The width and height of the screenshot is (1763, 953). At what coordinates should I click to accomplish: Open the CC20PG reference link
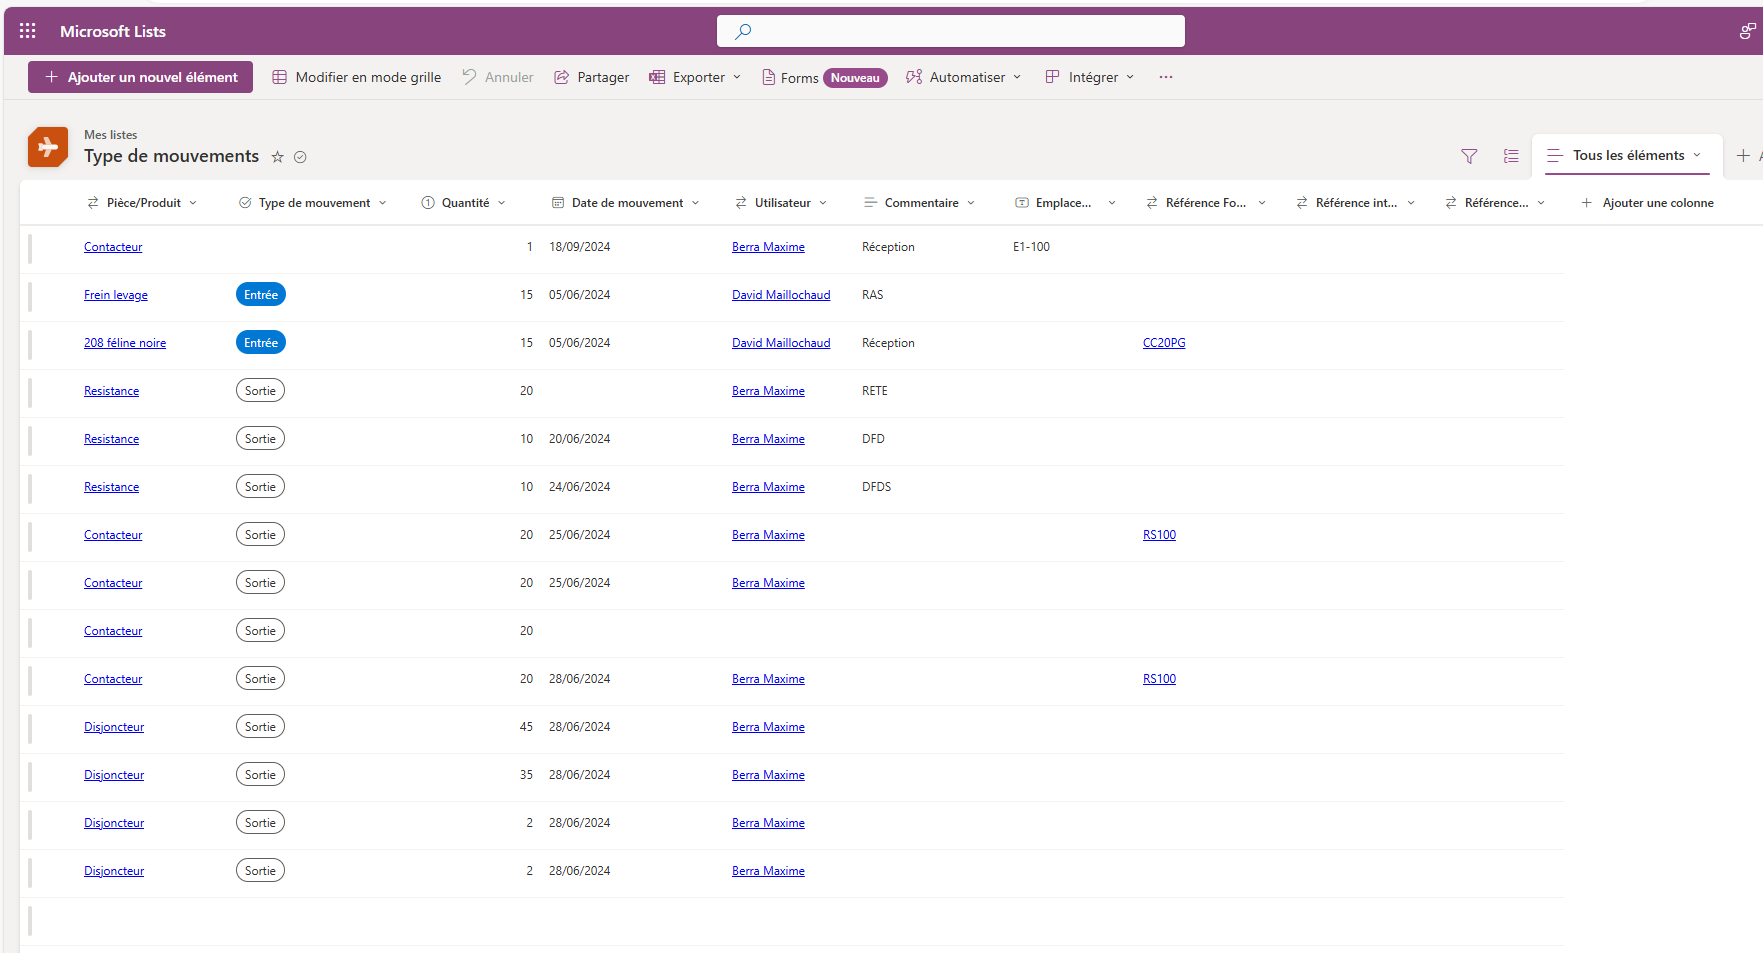point(1164,343)
